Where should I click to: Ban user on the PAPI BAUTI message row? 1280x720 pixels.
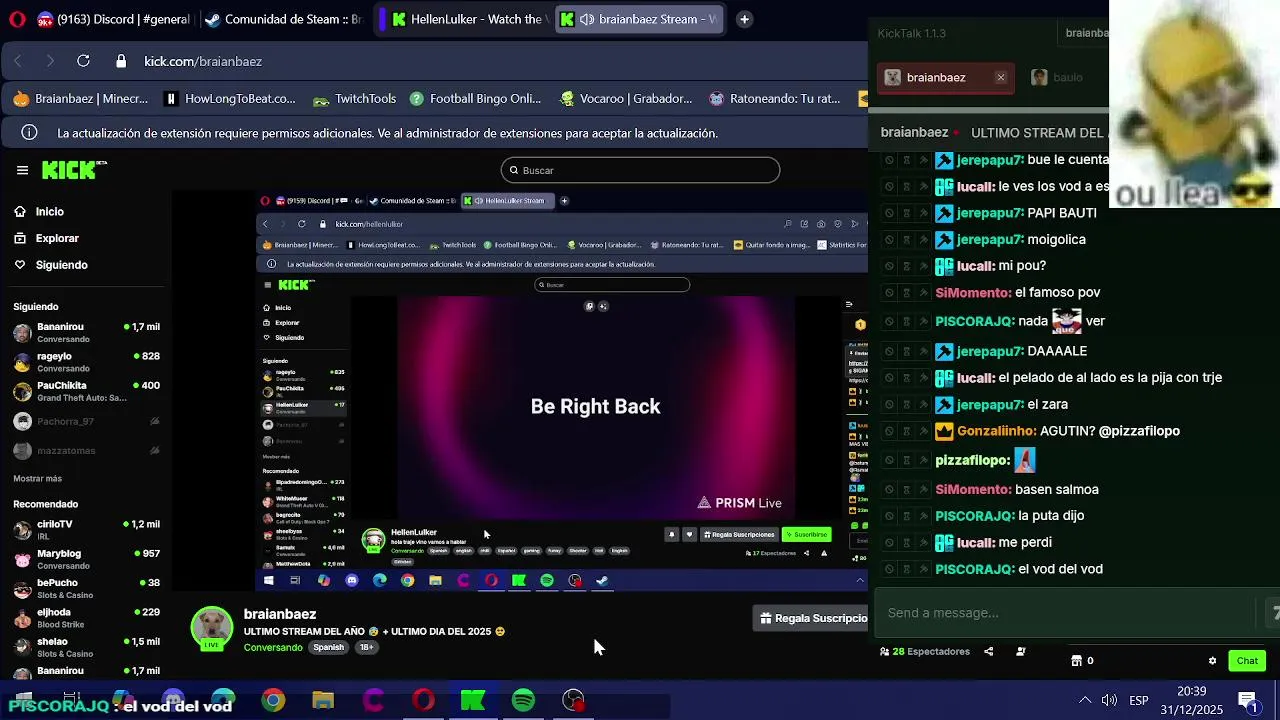[x=889, y=213]
